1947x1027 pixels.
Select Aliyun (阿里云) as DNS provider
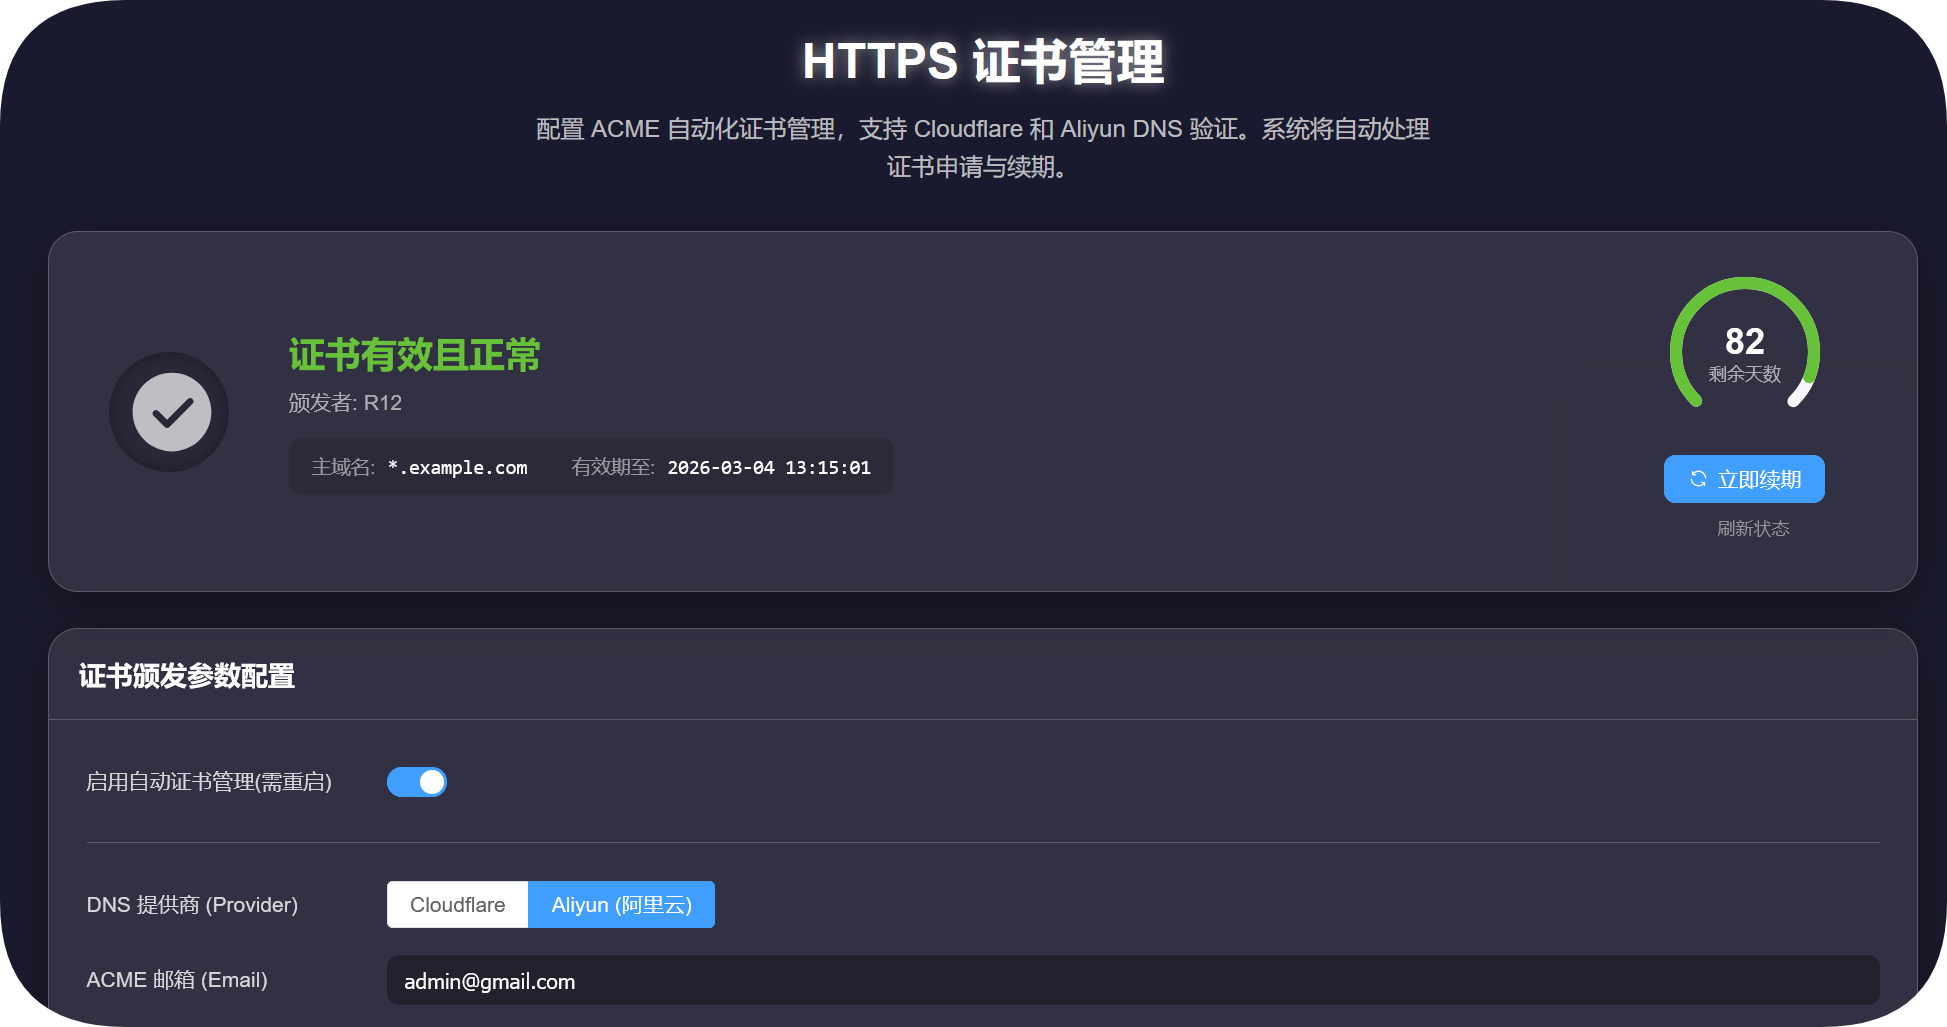[x=621, y=904]
